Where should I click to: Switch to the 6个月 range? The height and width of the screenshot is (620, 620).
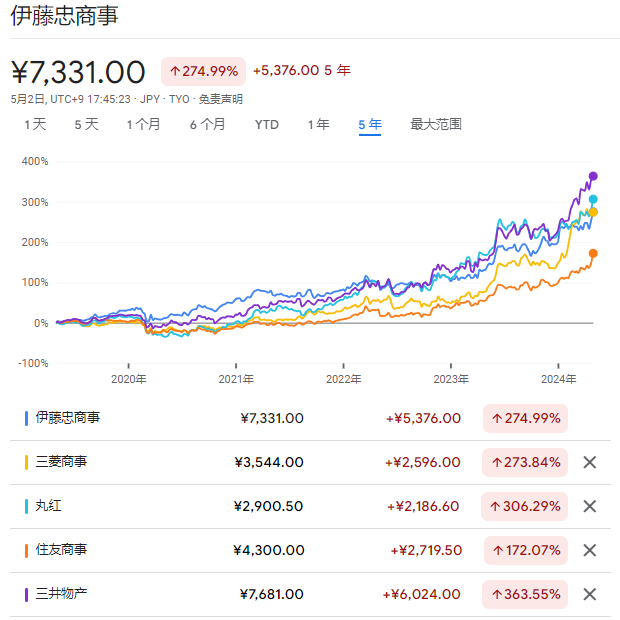click(x=208, y=124)
